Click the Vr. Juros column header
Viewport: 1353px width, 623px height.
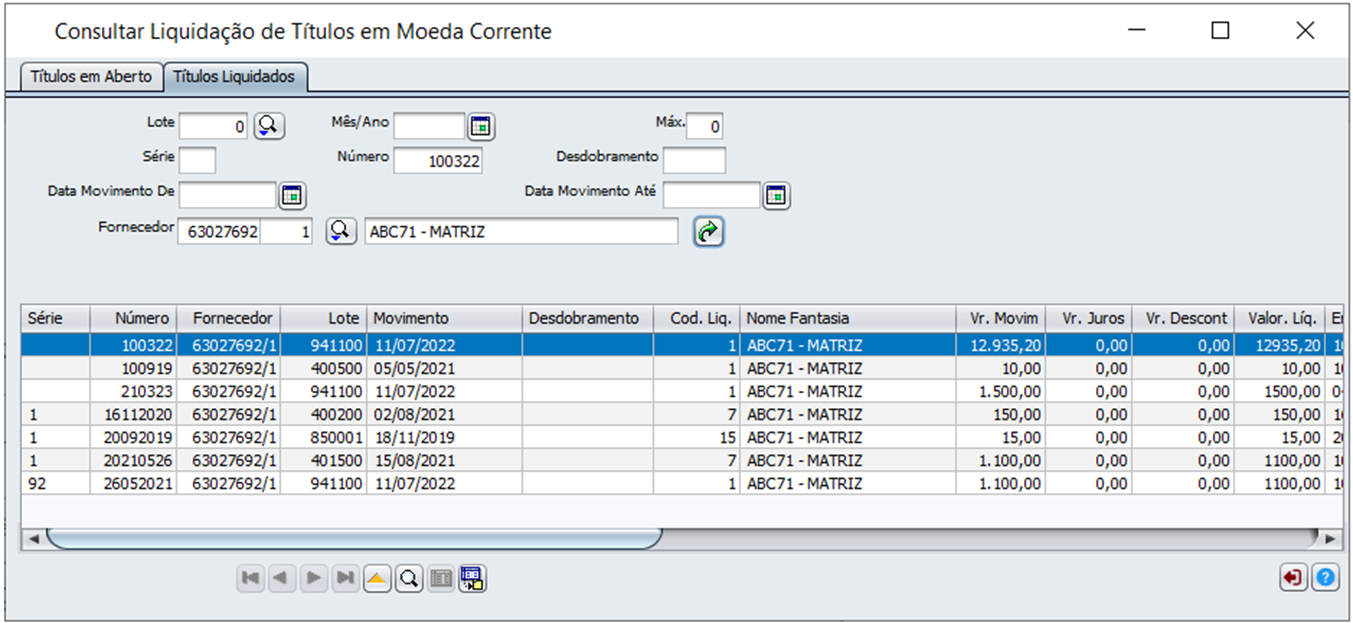click(x=1090, y=318)
